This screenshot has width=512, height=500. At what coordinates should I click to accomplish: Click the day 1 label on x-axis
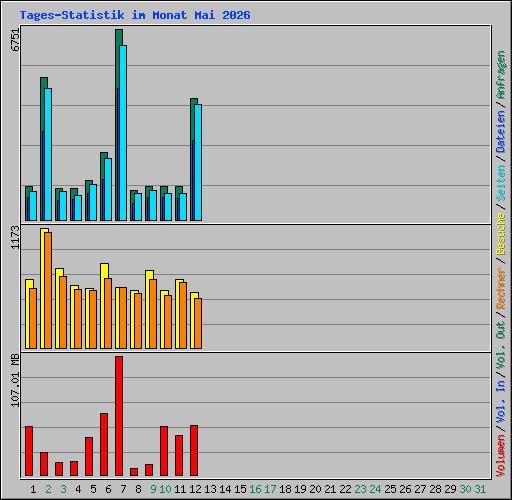33,489
